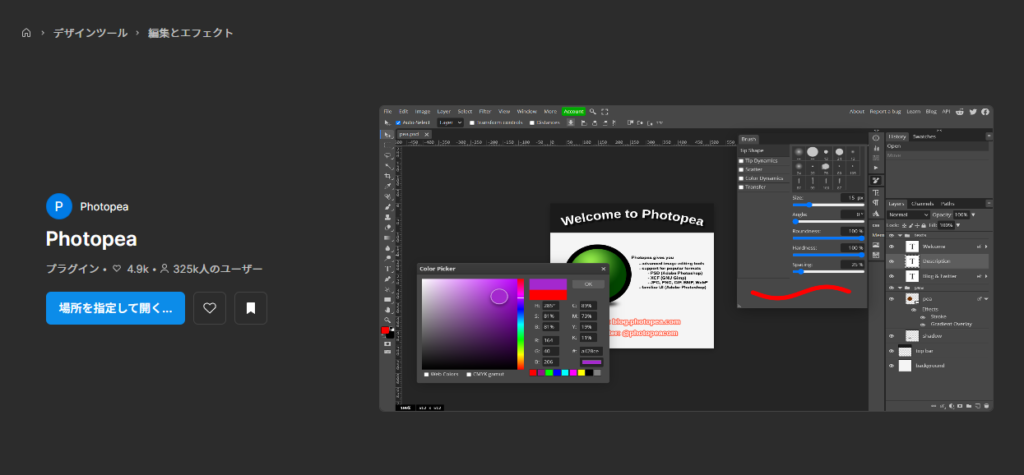Toggle the Auto-Select checkbox

coord(398,123)
